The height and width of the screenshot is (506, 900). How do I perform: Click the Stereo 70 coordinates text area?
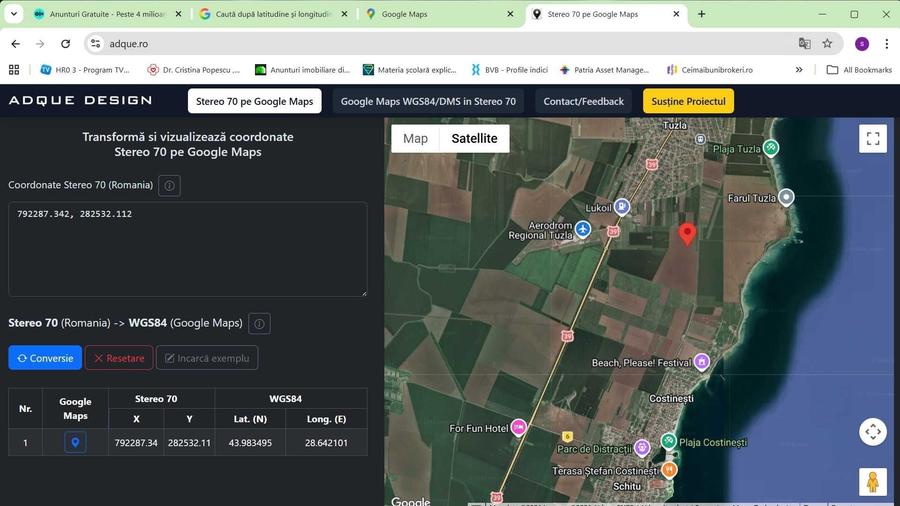tap(188, 249)
